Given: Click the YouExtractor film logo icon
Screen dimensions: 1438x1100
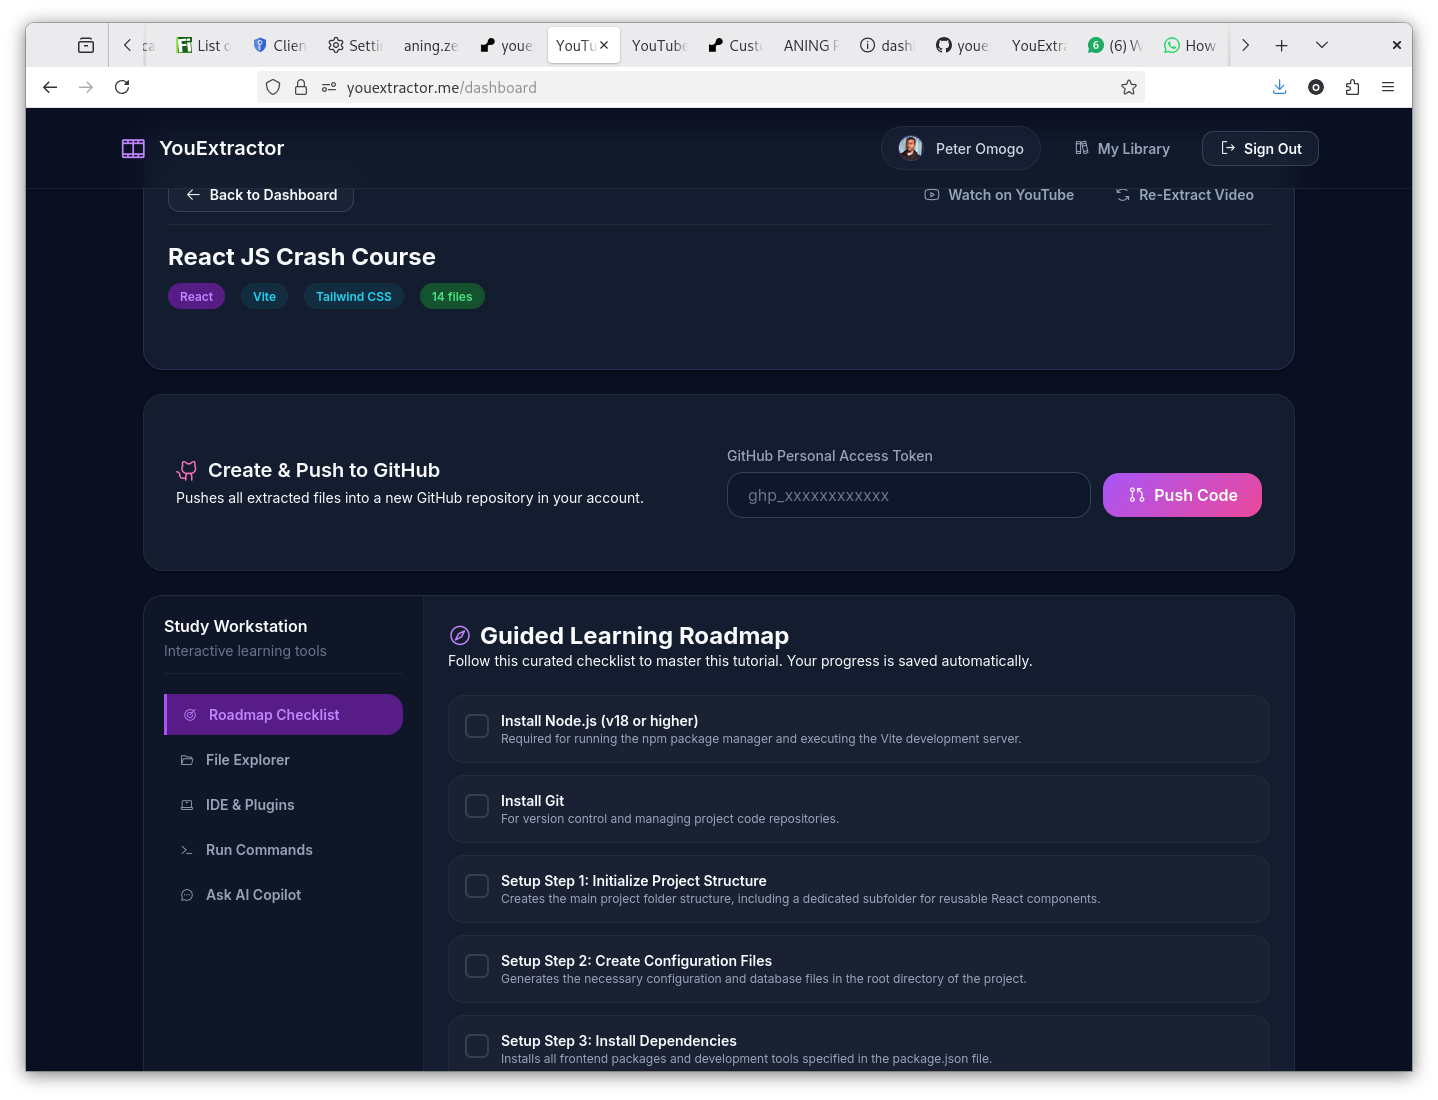Looking at the screenshot, I should [133, 149].
